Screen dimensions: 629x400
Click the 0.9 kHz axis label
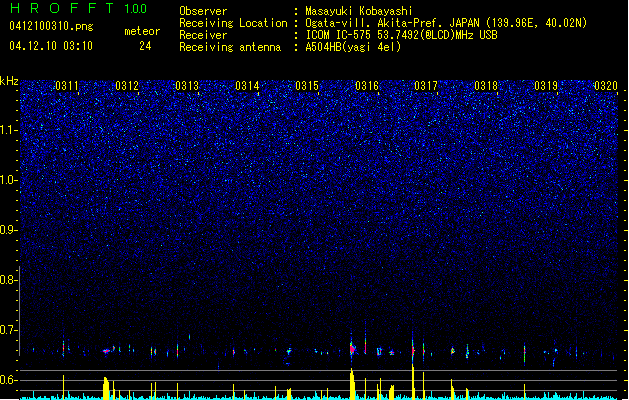tap(8, 230)
